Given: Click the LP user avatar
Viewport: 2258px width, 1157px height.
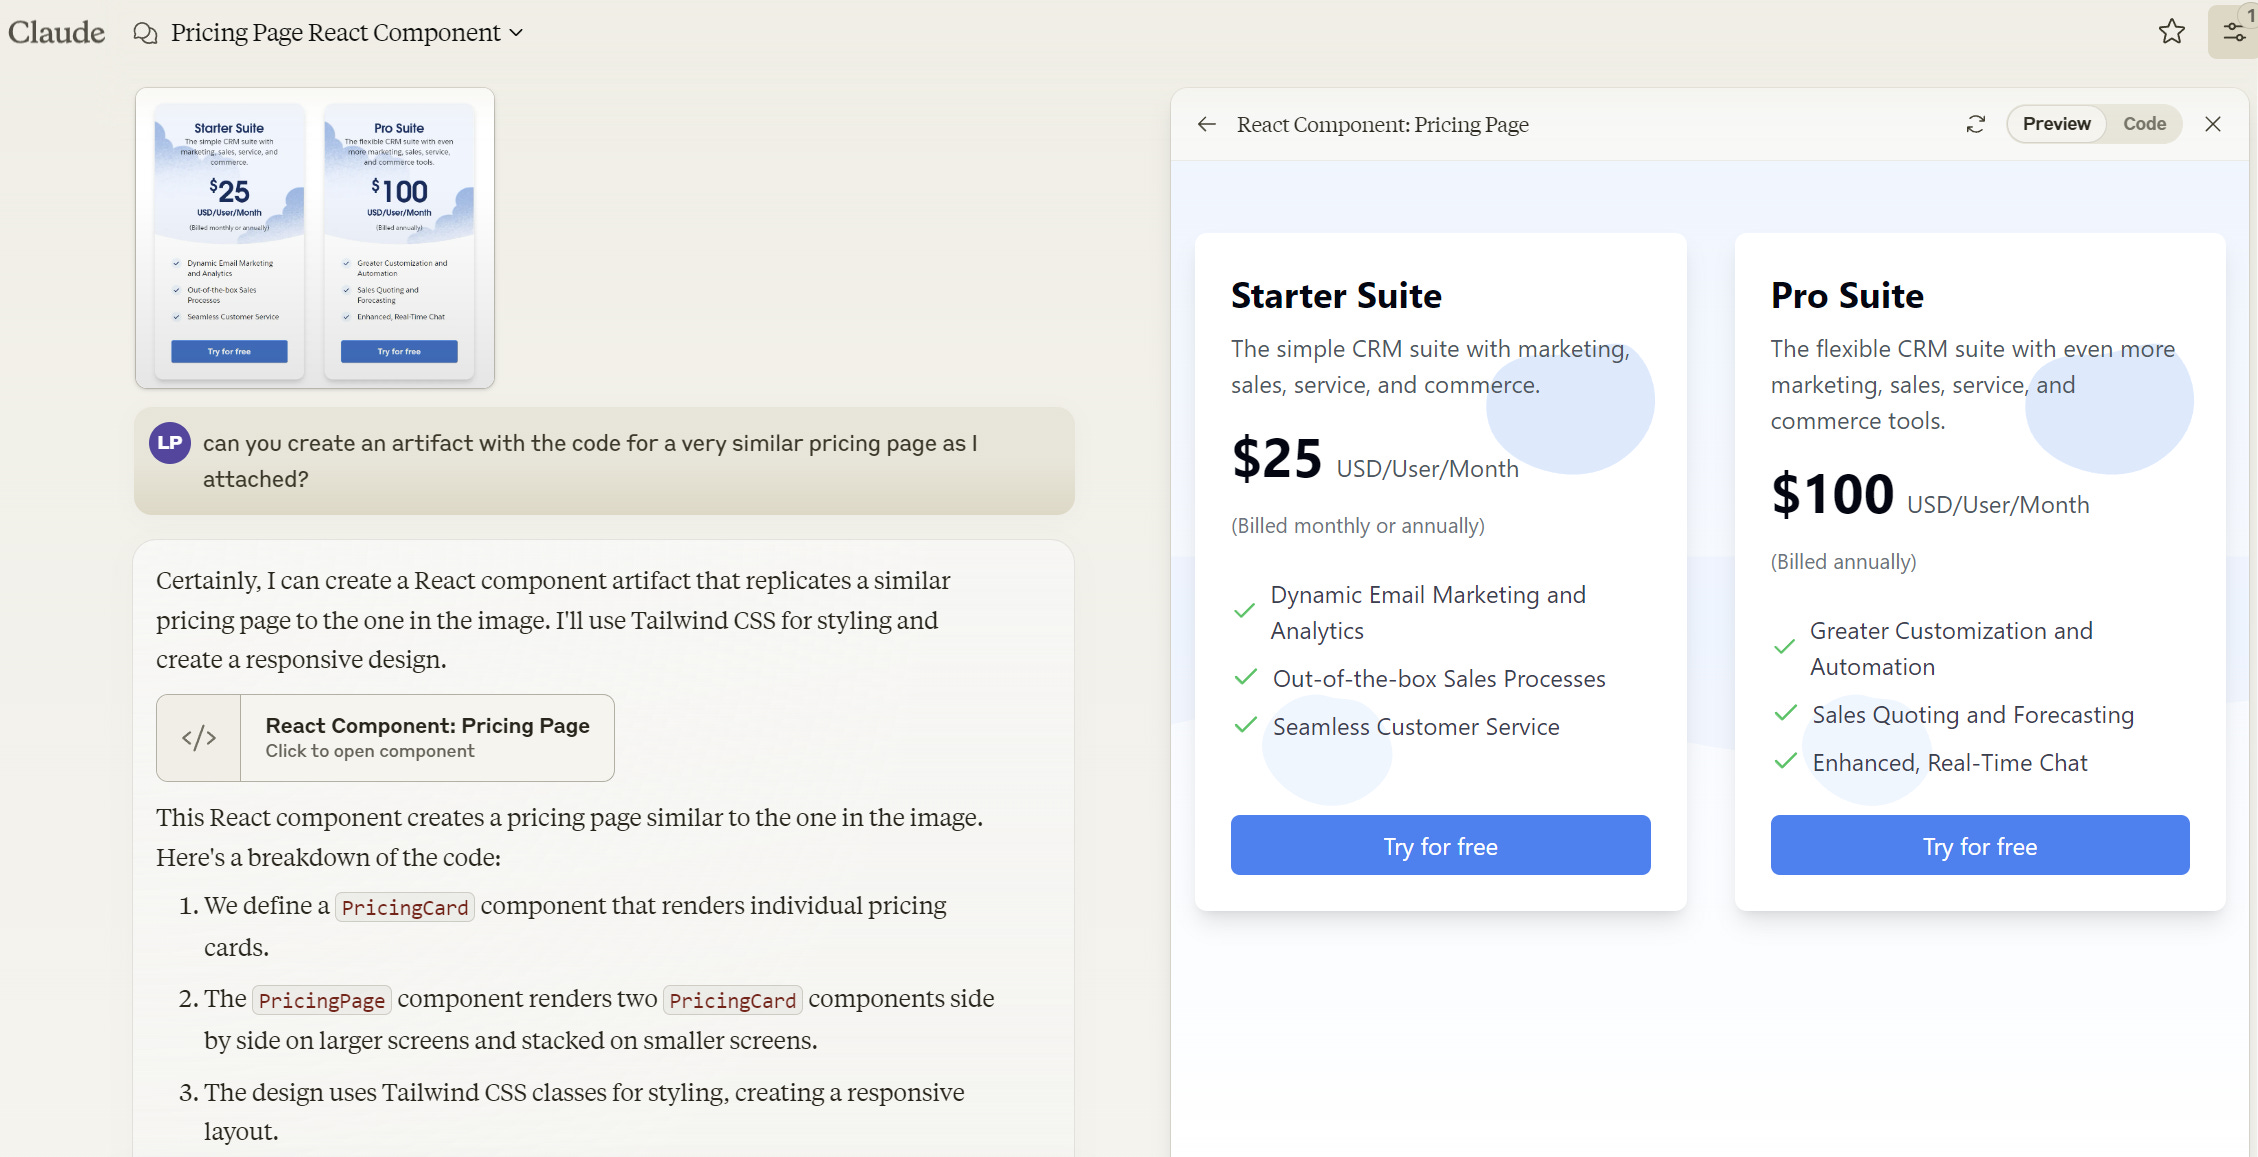Looking at the screenshot, I should pos(170,443).
